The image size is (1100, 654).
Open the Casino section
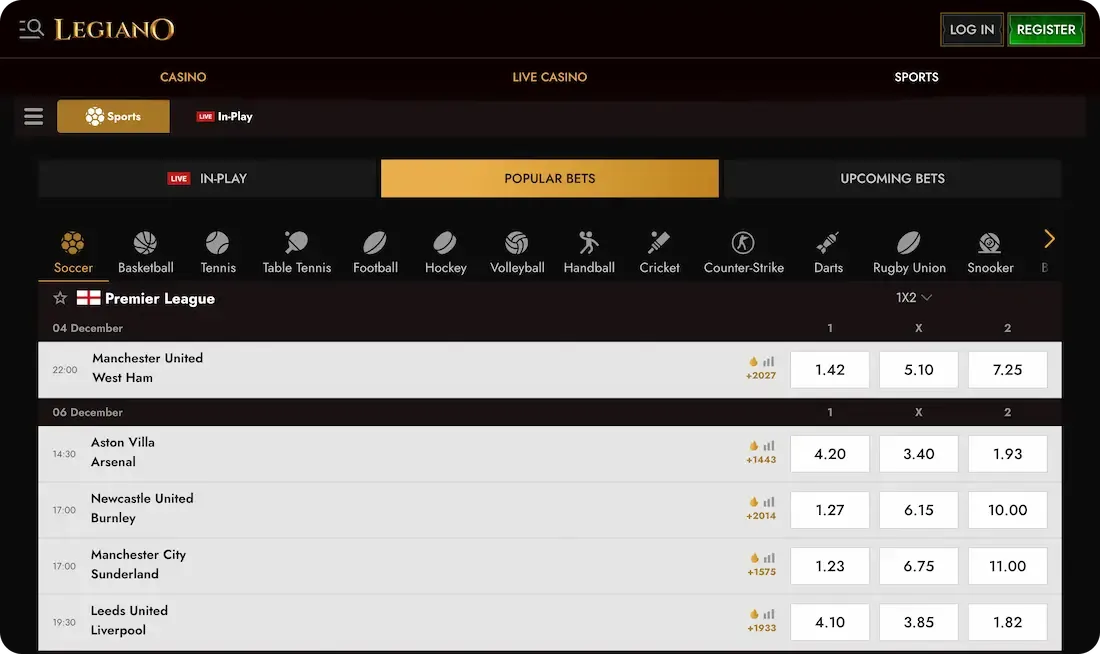point(183,76)
